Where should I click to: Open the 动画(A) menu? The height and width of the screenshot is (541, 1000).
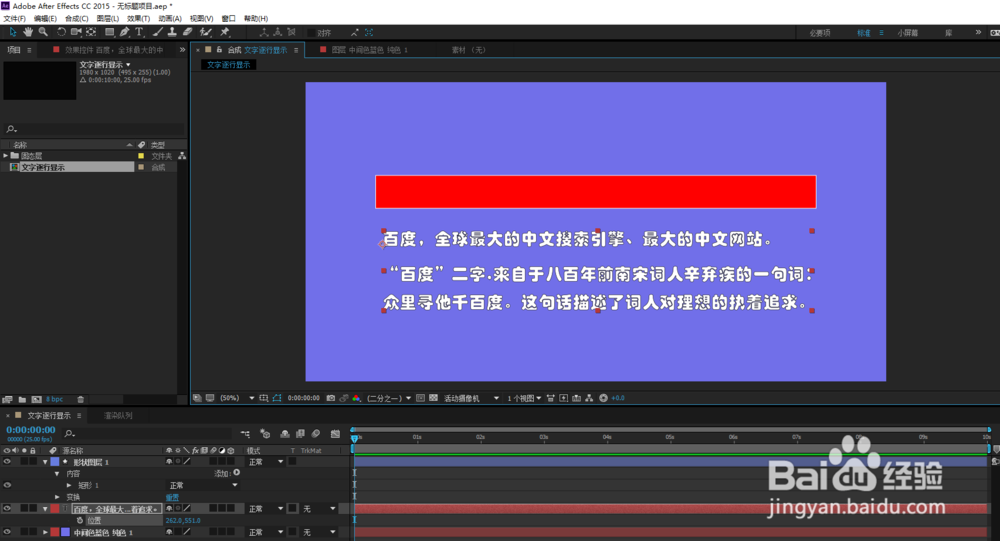170,19
